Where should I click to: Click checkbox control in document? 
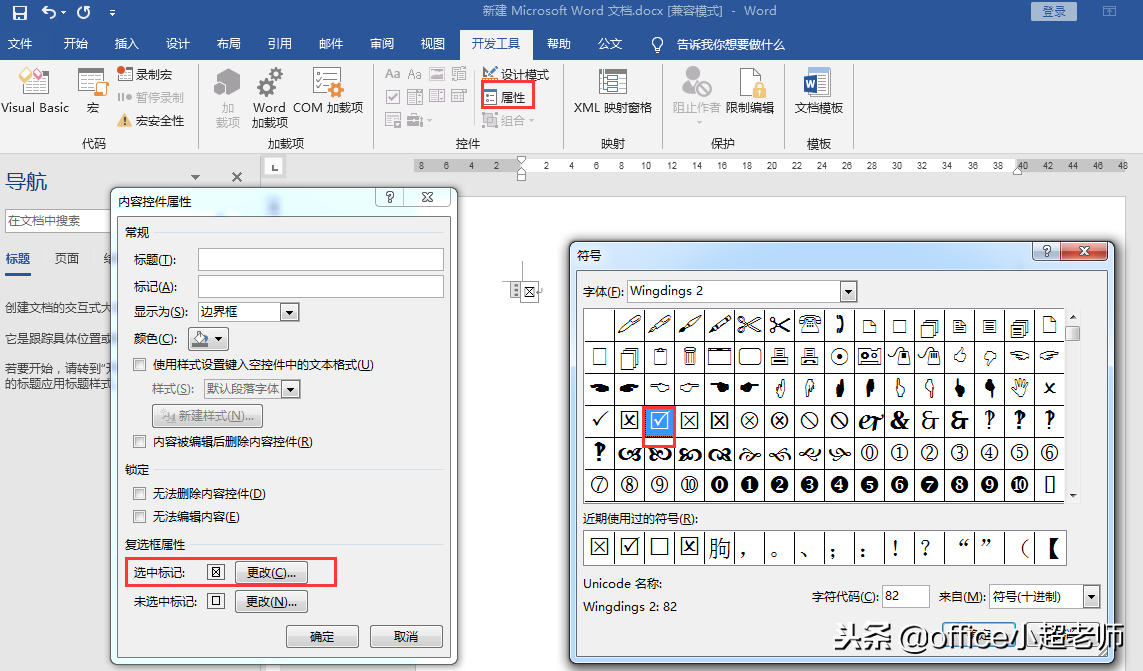tap(529, 292)
